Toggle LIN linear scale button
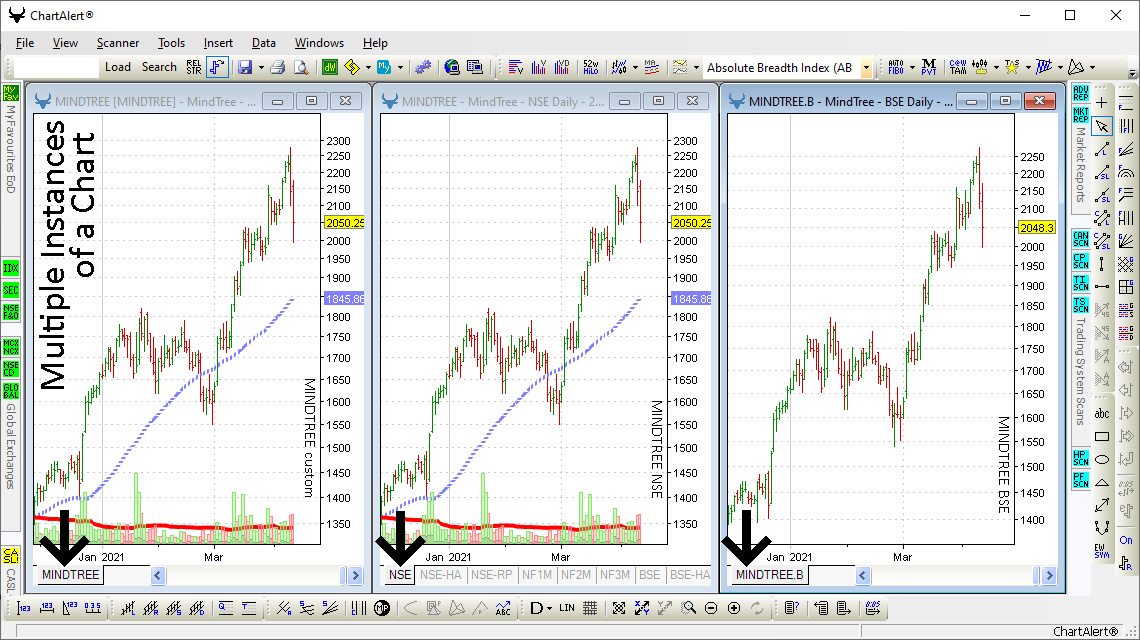This screenshot has width=1140, height=640. click(x=566, y=608)
